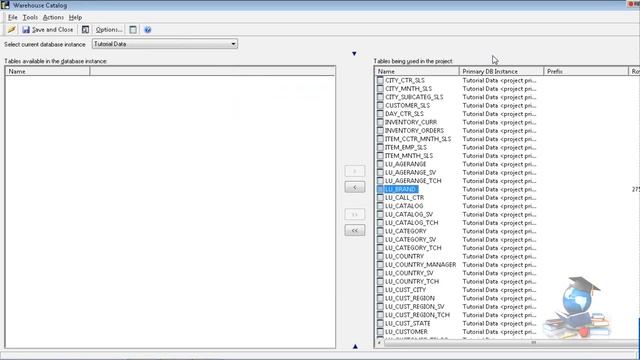Click the single-arrow add (>) button
Viewport: 640px width, 360px height.
355,171
